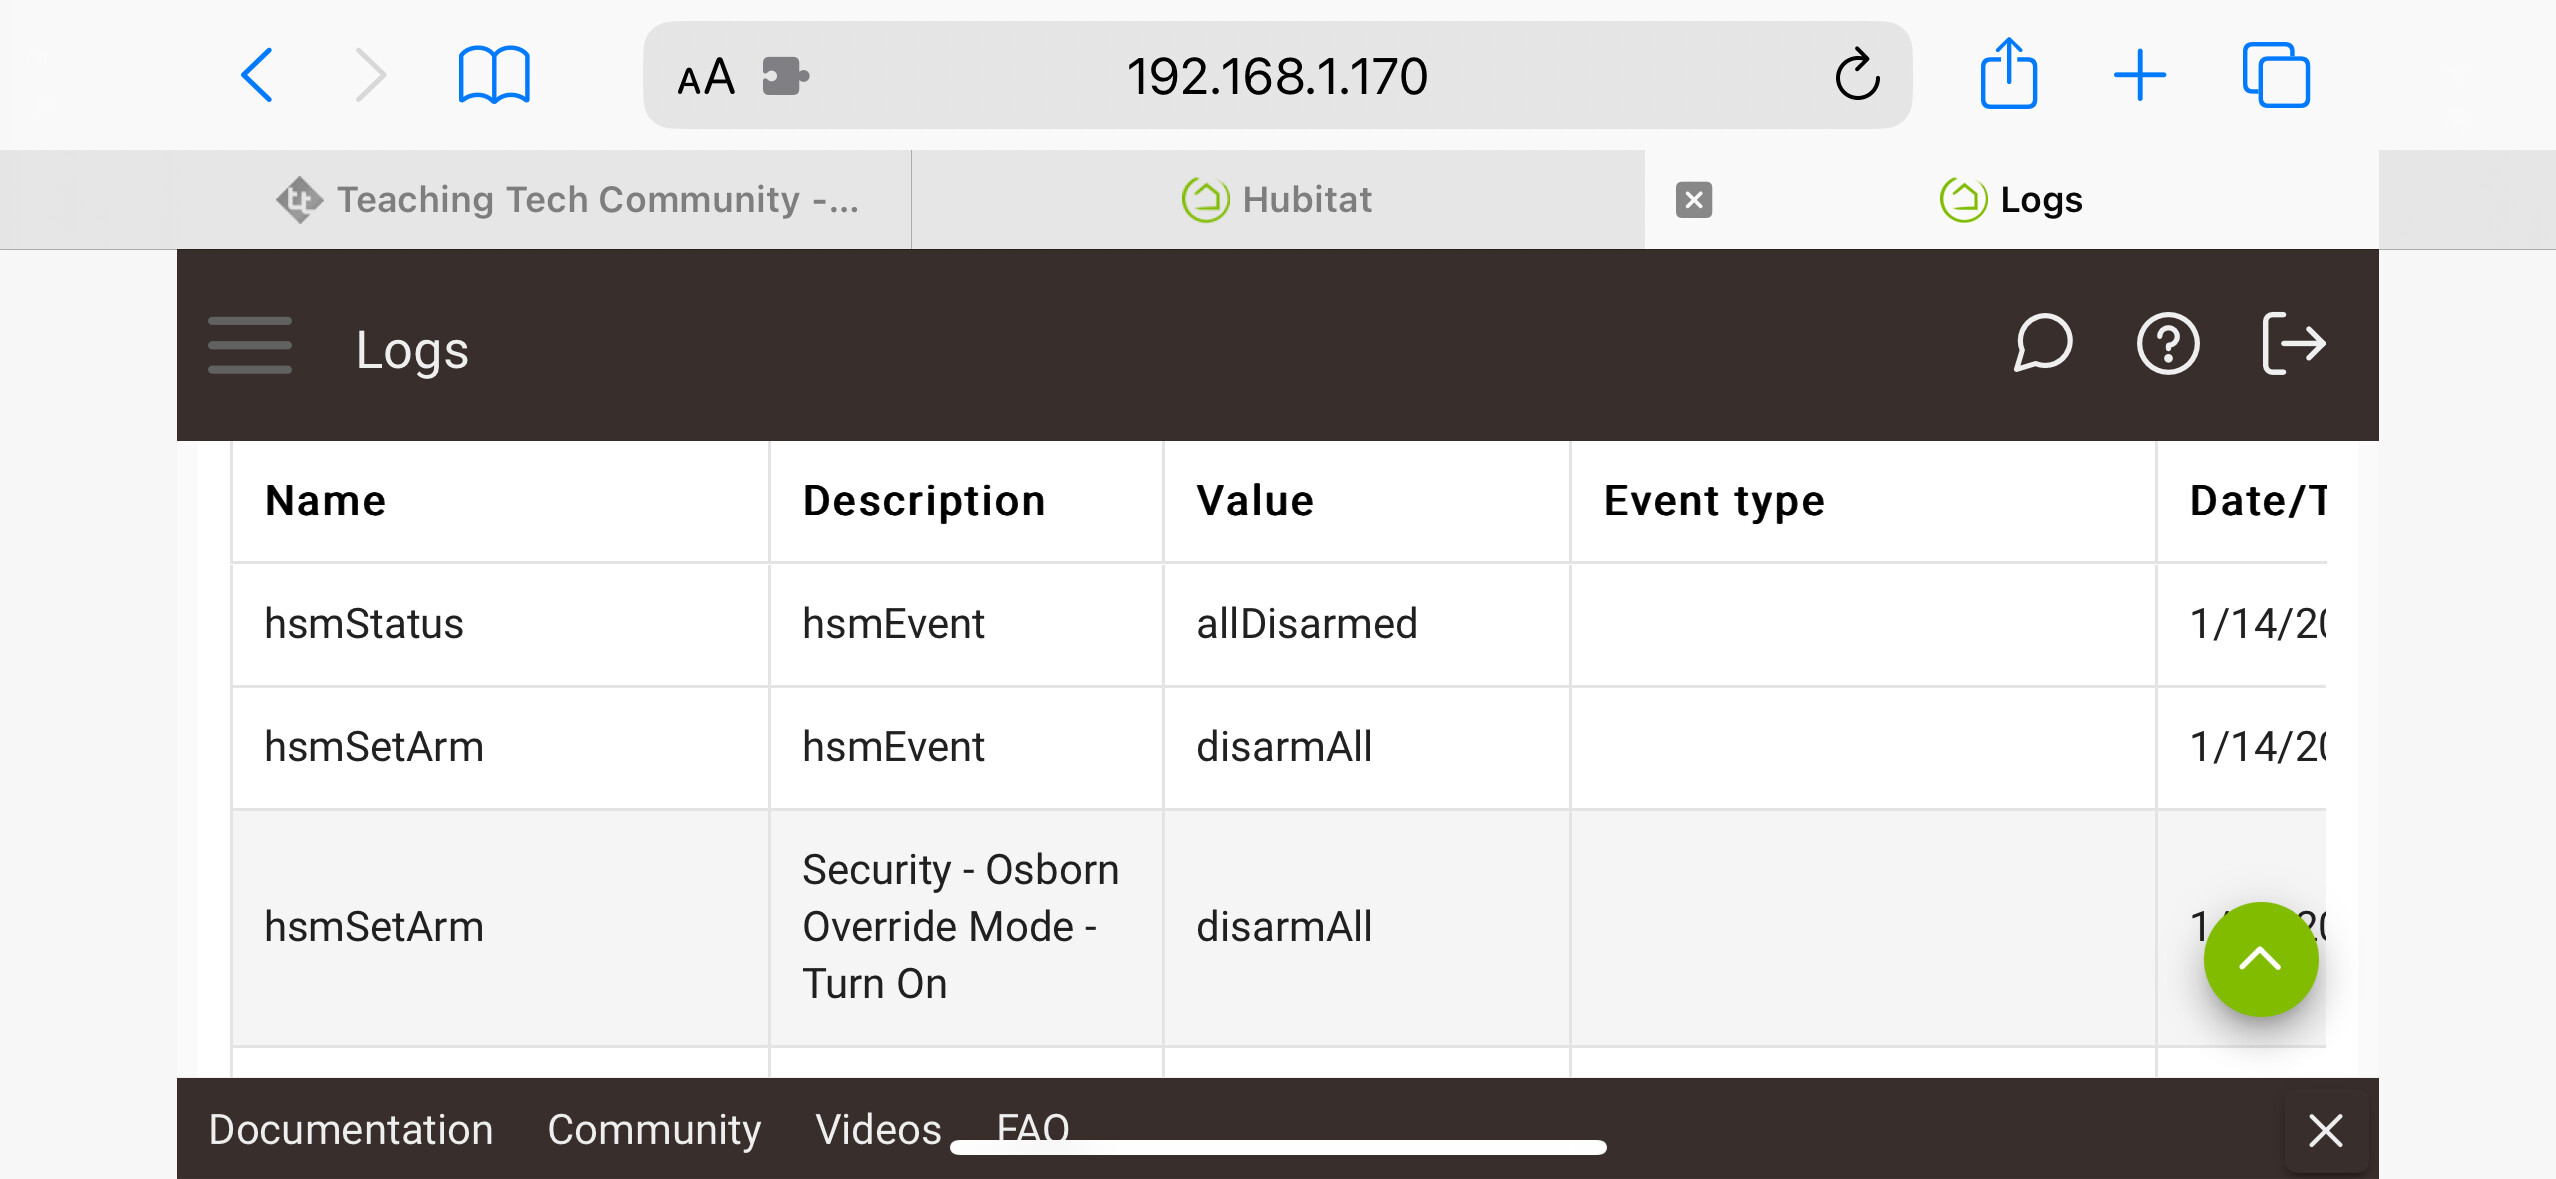Open the Share sheet icon
2556x1179 pixels.
pyautogui.click(x=2008, y=74)
